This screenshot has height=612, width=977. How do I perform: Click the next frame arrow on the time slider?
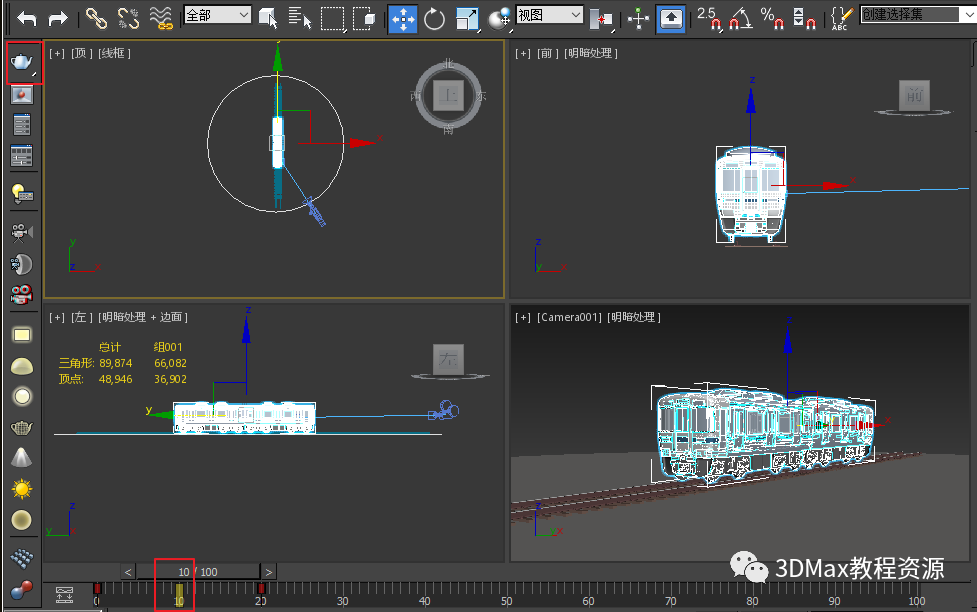pos(269,572)
